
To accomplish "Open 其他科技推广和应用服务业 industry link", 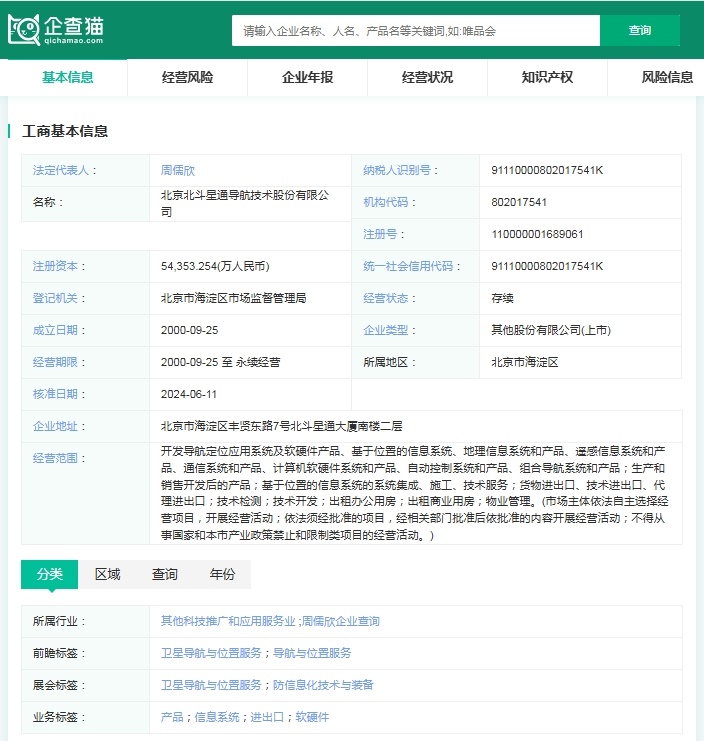I will [x=228, y=621].
